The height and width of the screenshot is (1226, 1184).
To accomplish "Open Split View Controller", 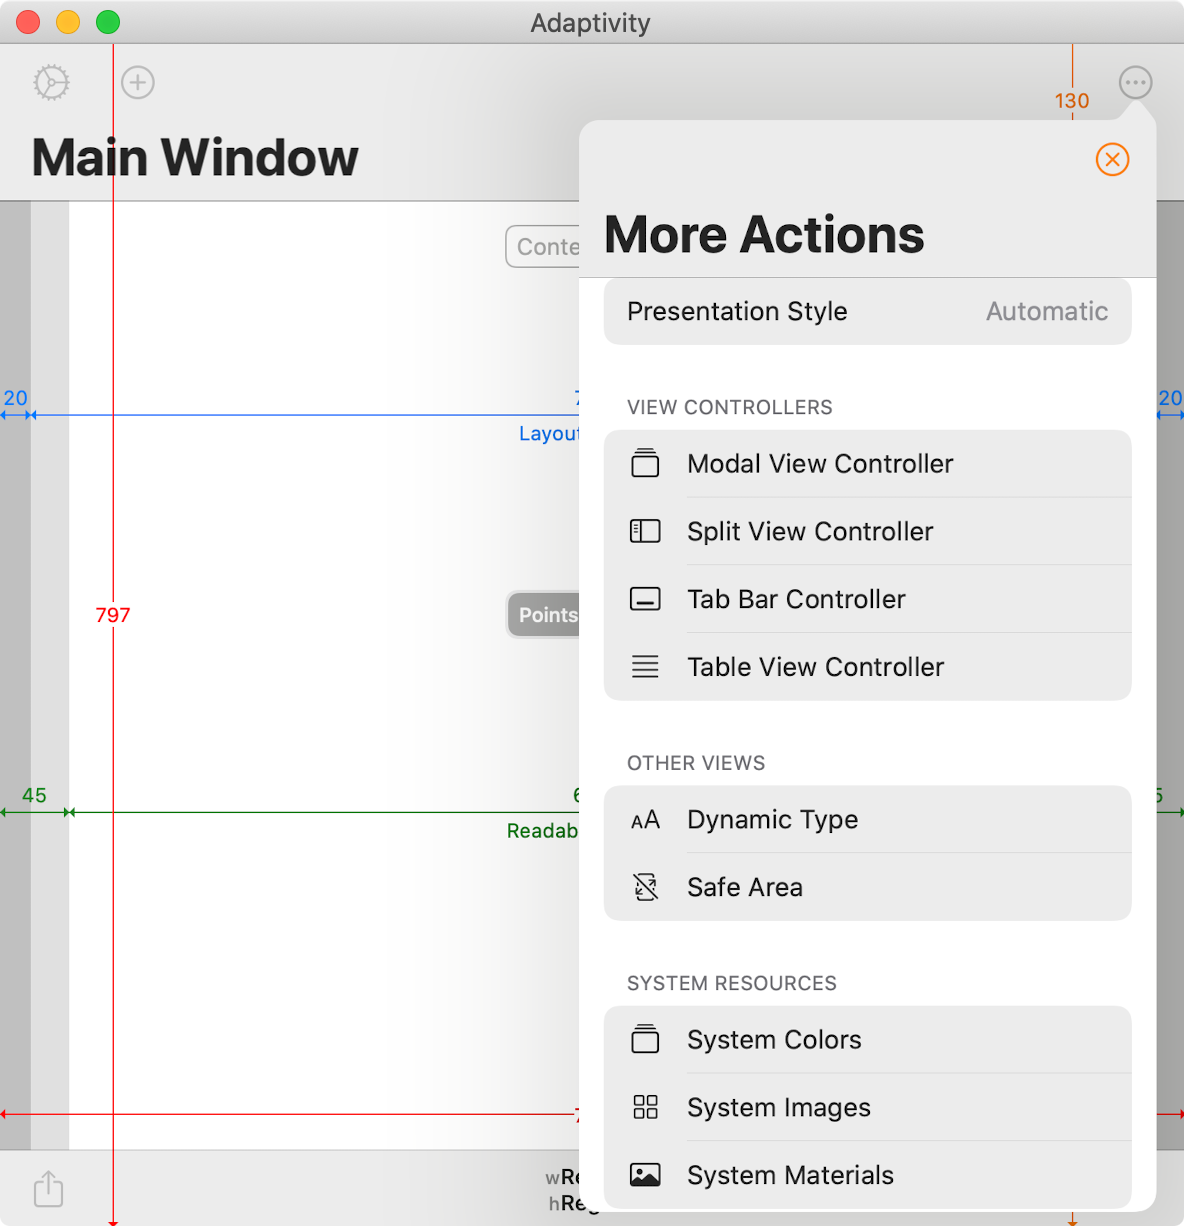I will pyautogui.click(x=867, y=531).
